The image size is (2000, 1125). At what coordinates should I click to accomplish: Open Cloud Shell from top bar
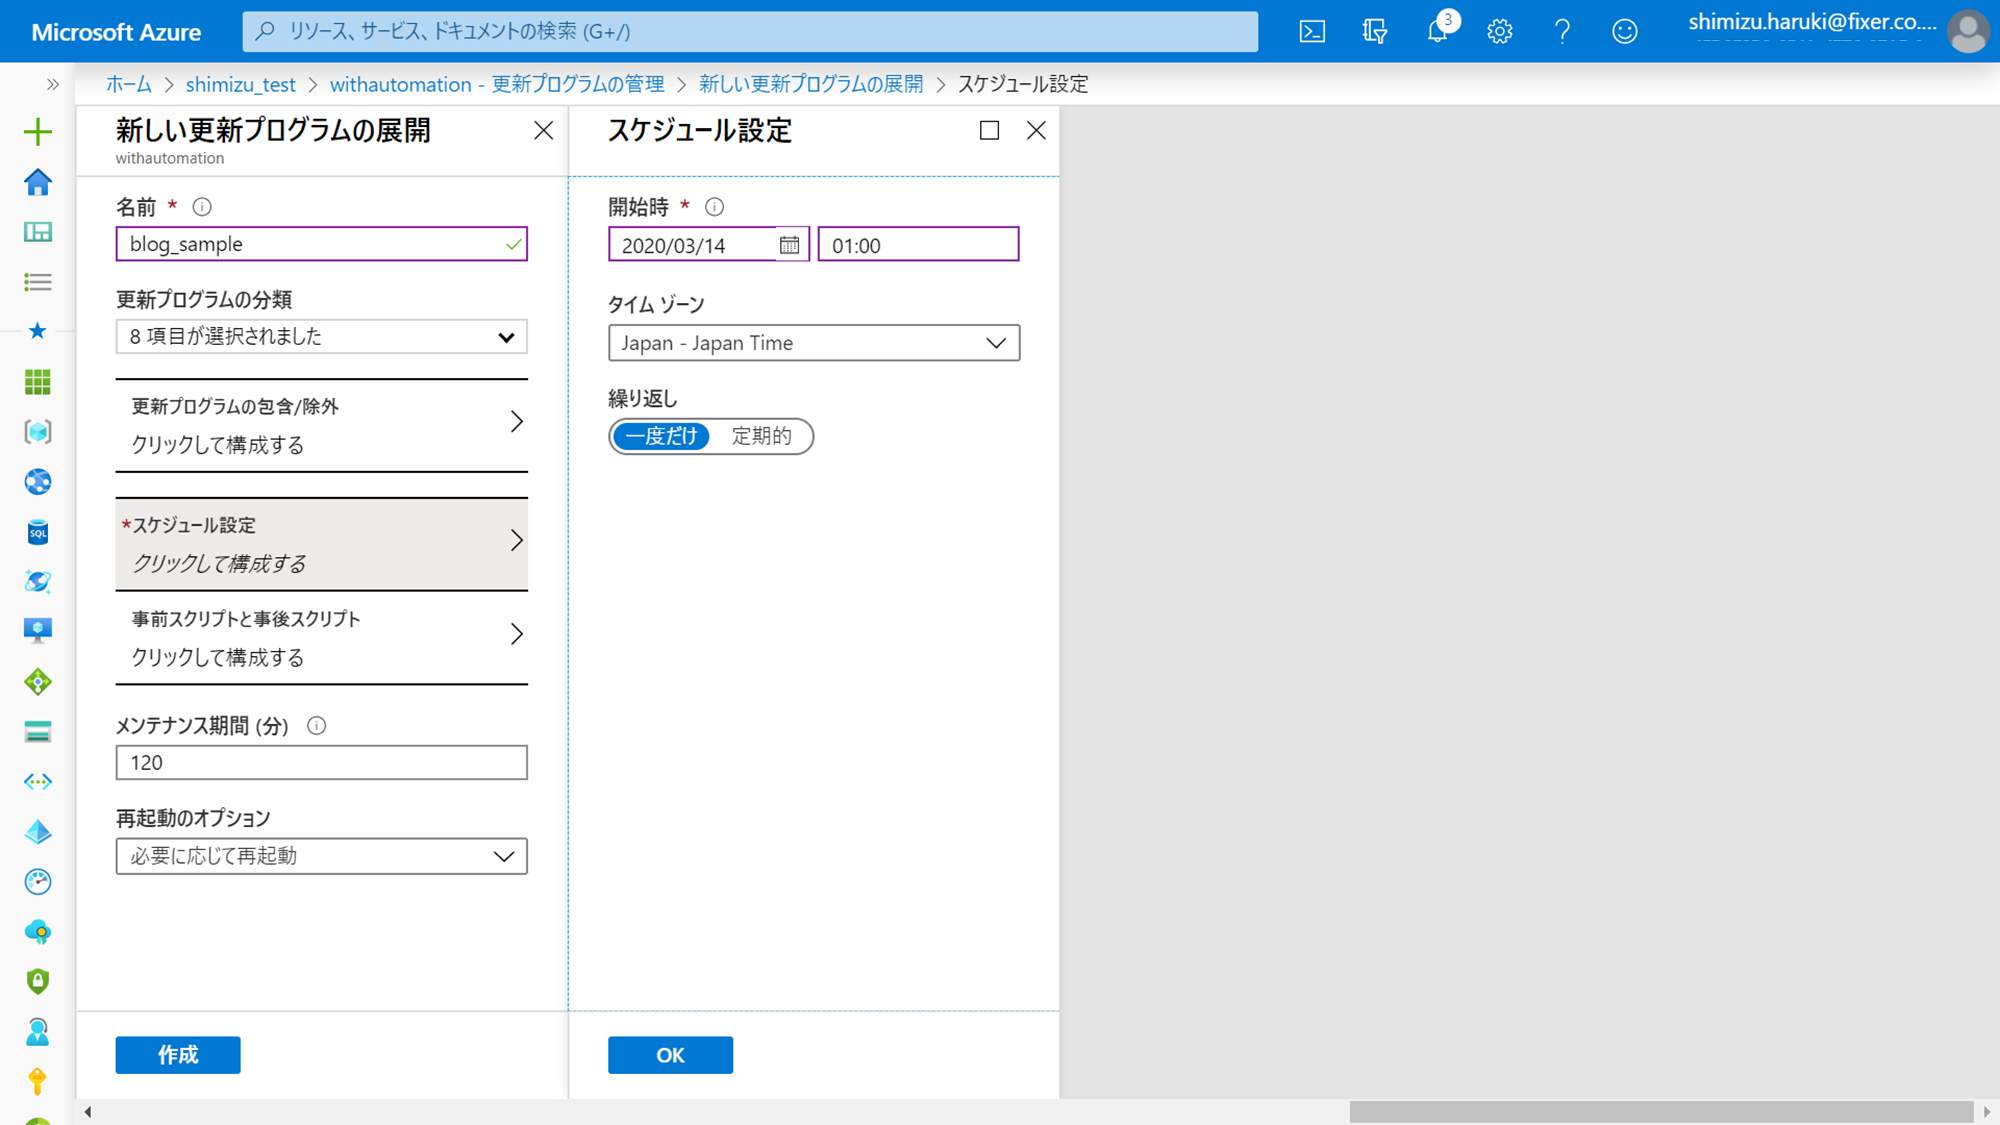point(1312,31)
